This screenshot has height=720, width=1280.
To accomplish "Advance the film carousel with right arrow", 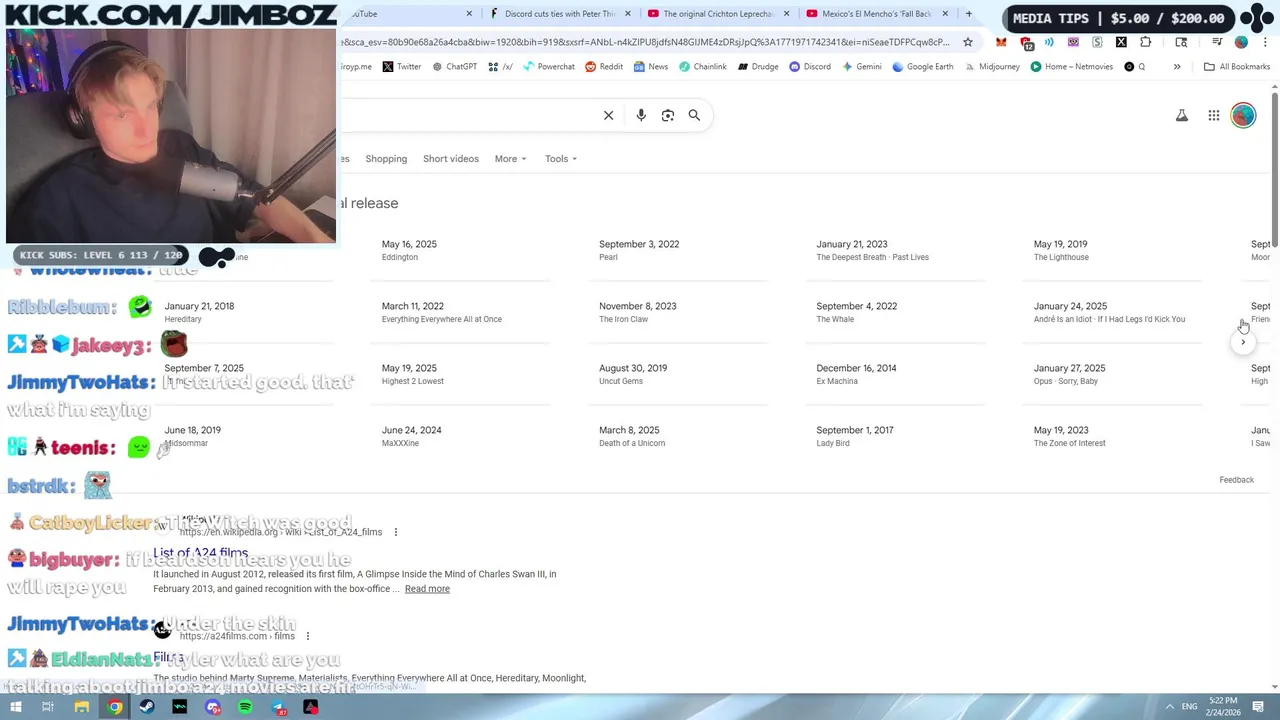I will click(x=1243, y=342).
